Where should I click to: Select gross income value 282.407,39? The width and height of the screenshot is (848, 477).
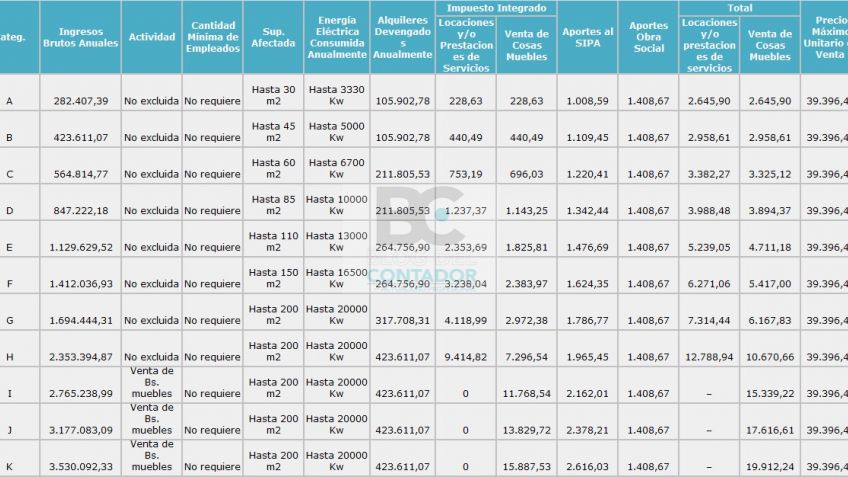pyautogui.click(x=81, y=101)
